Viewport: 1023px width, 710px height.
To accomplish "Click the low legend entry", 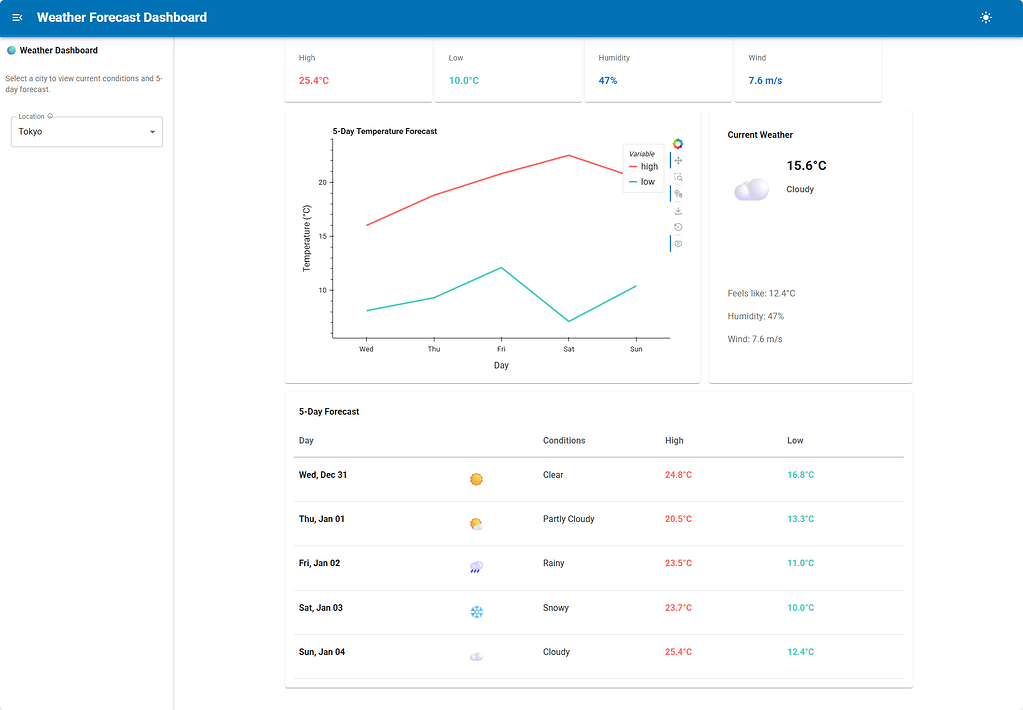I will (642, 182).
